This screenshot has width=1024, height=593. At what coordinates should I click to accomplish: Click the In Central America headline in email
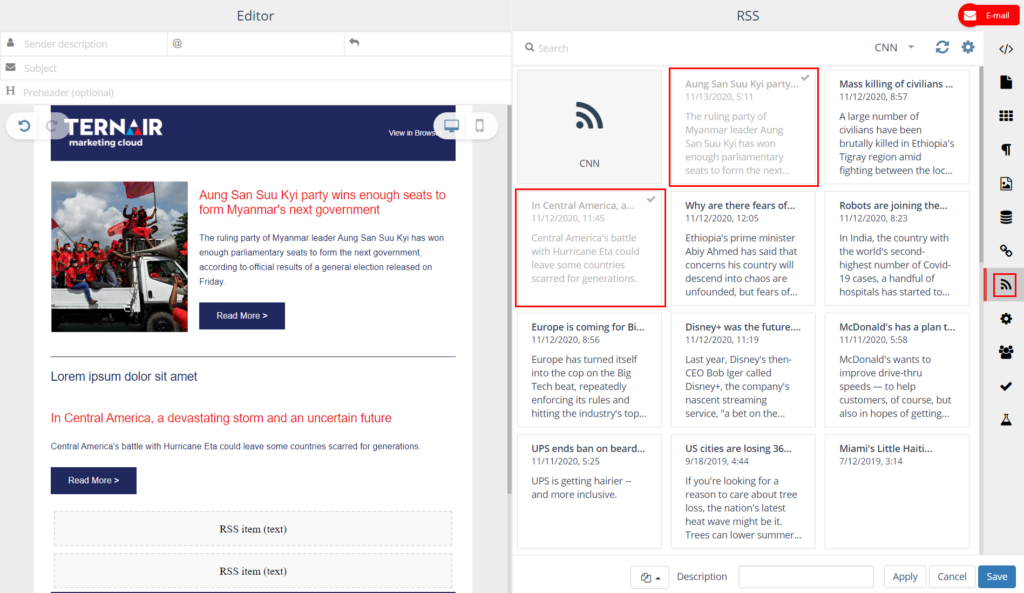click(221, 418)
